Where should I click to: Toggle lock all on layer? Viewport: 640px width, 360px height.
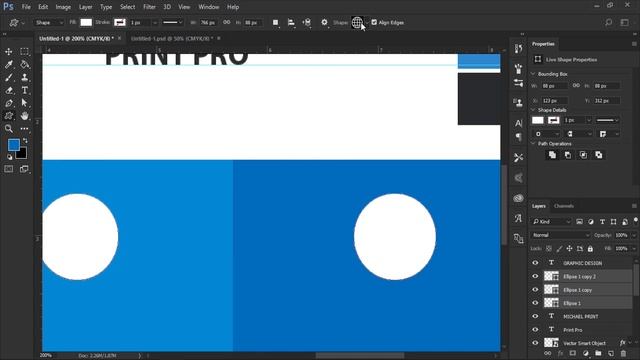coord(590,249)
